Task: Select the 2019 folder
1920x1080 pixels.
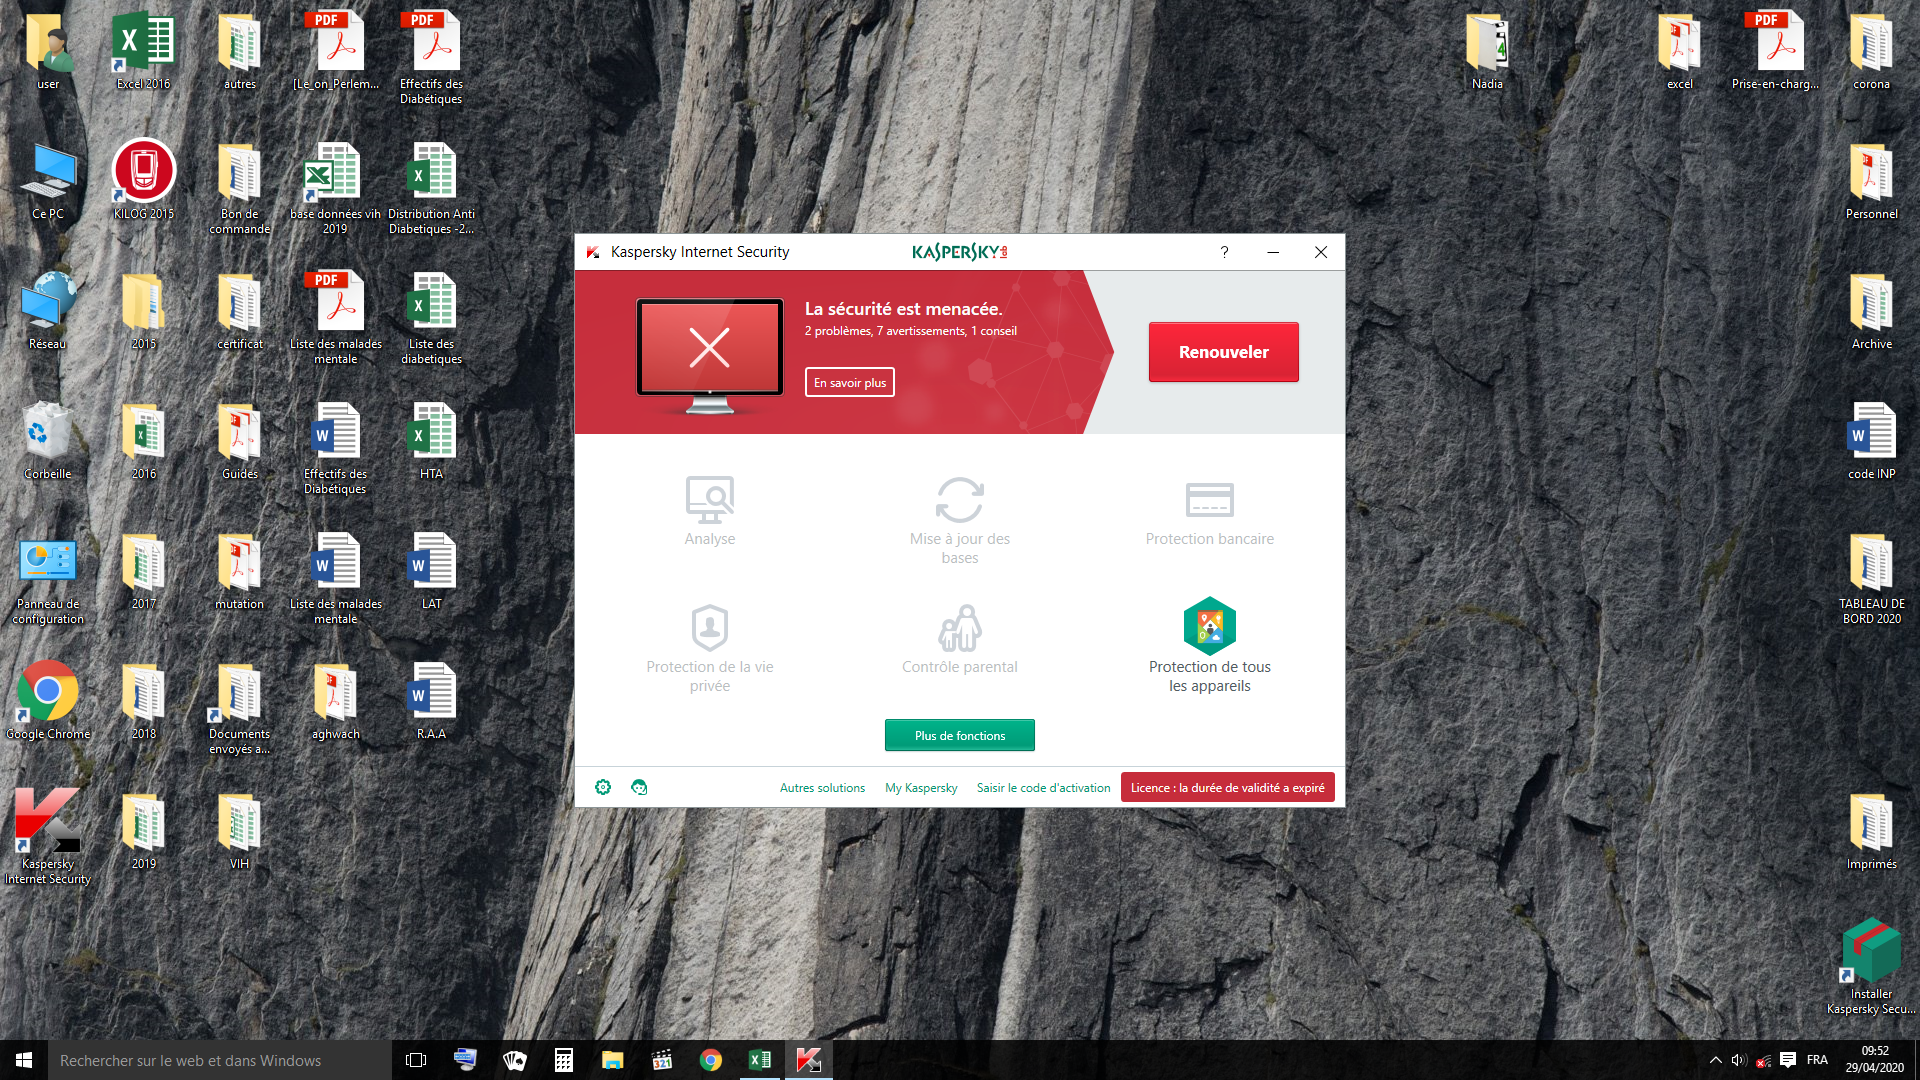Action: pyautogui.click(x=143, y=830)
